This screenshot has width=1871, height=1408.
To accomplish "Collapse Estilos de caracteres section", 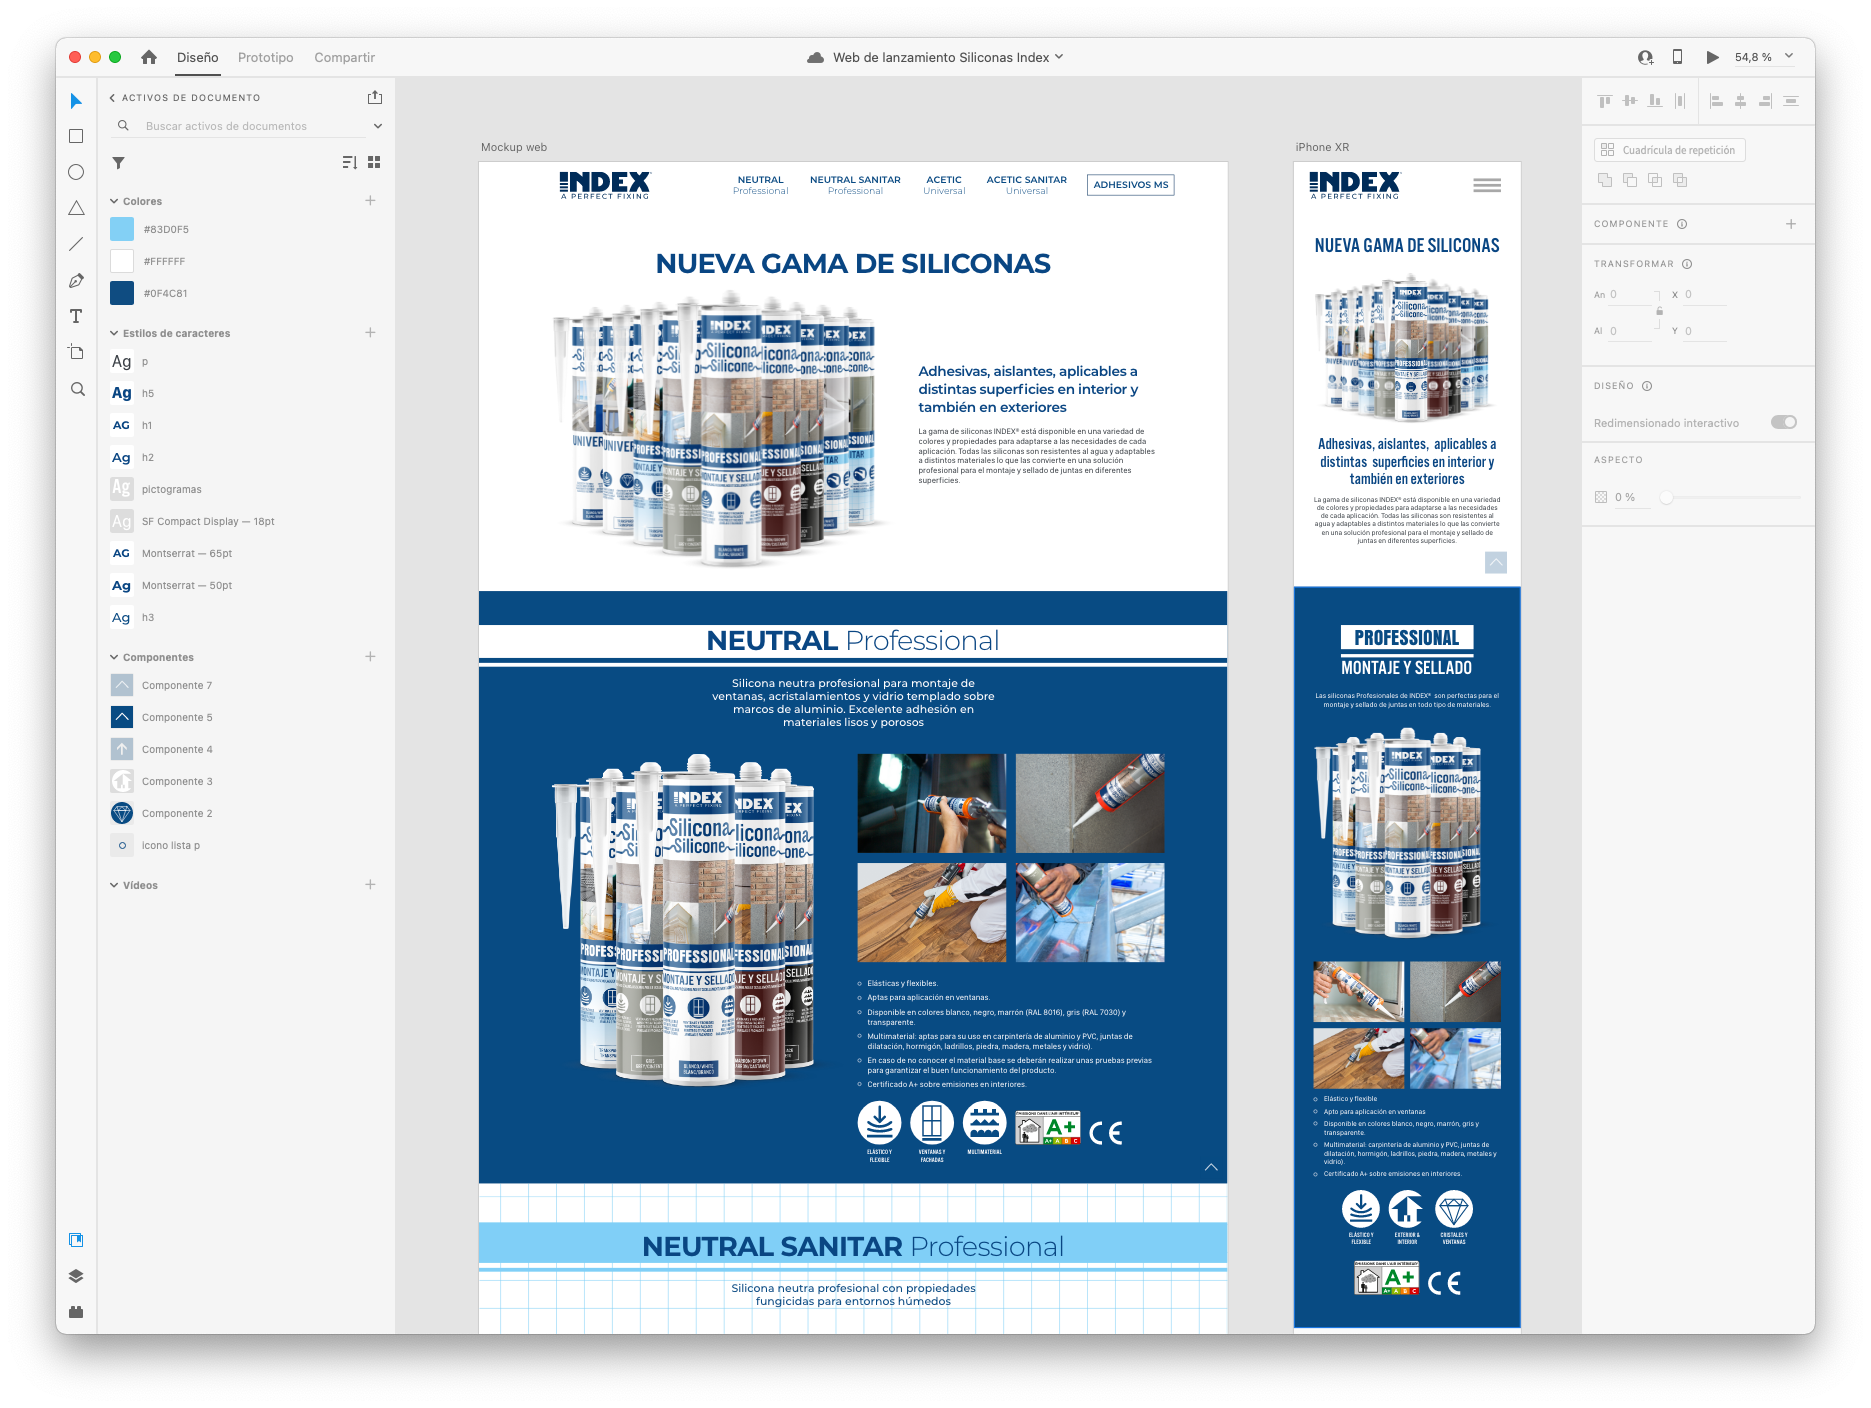I will (114, 333).
